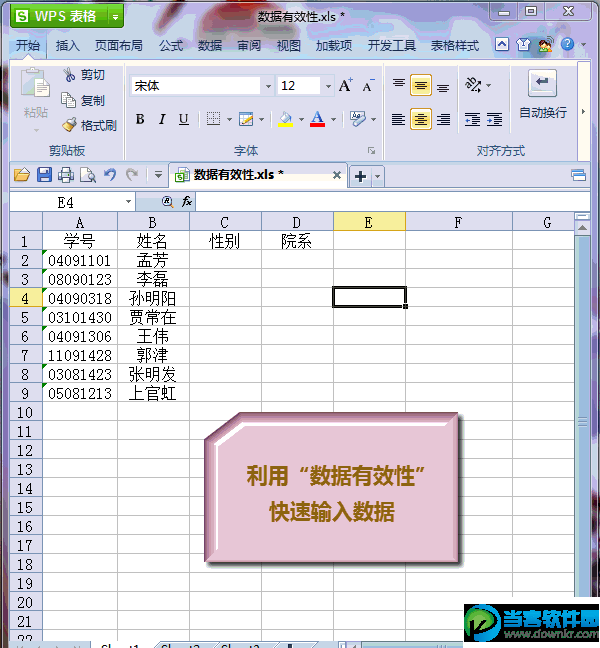Decrease font size with the small A icon
Viewport: 600px width, 648px height.
[368, 86]
